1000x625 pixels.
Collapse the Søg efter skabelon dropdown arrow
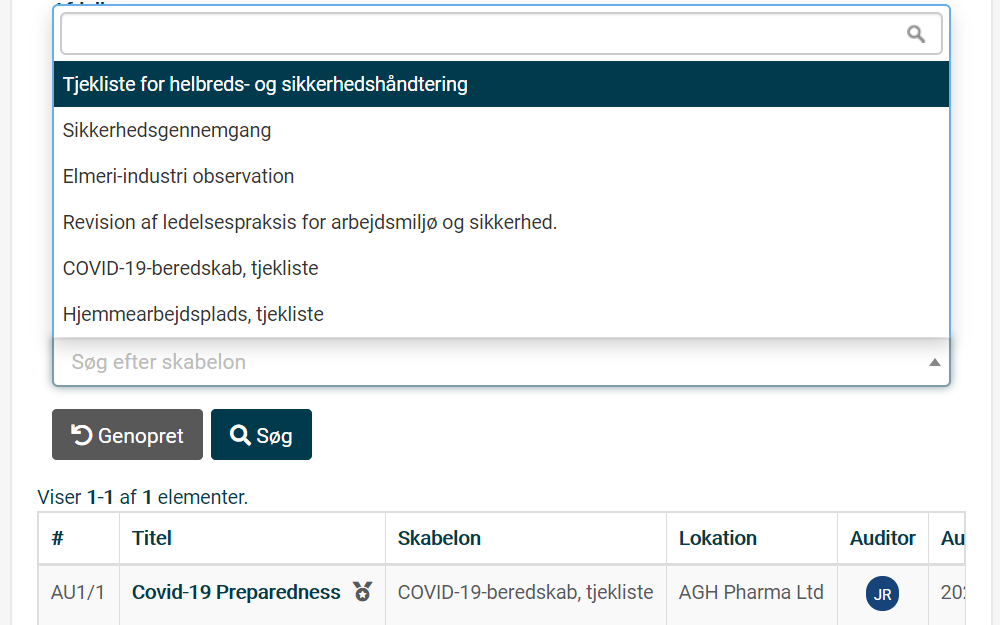pyautogui.click(x=934, y=362)
